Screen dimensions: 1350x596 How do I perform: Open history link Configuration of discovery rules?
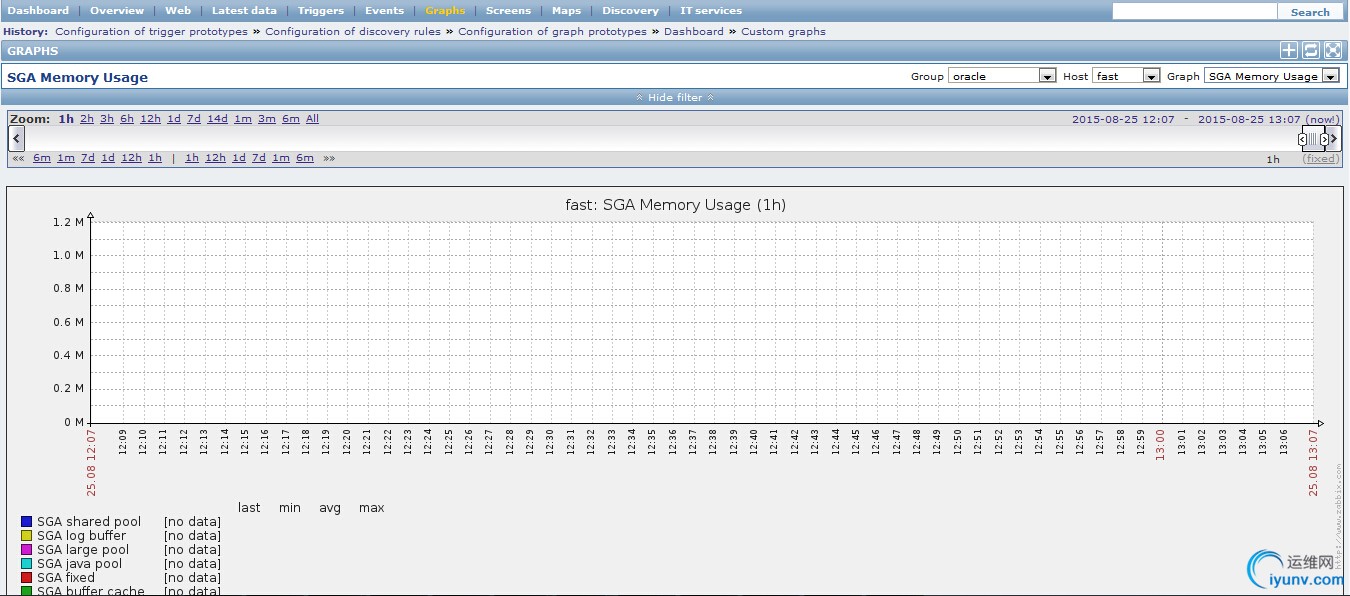[353, 31]
